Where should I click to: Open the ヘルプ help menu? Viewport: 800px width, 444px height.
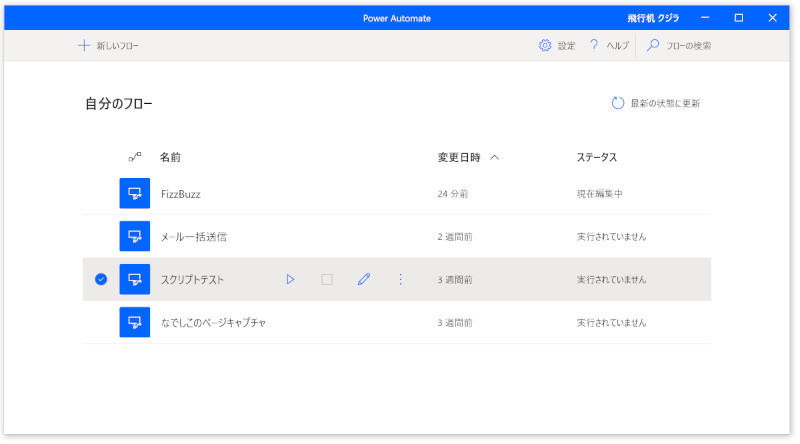609,46
